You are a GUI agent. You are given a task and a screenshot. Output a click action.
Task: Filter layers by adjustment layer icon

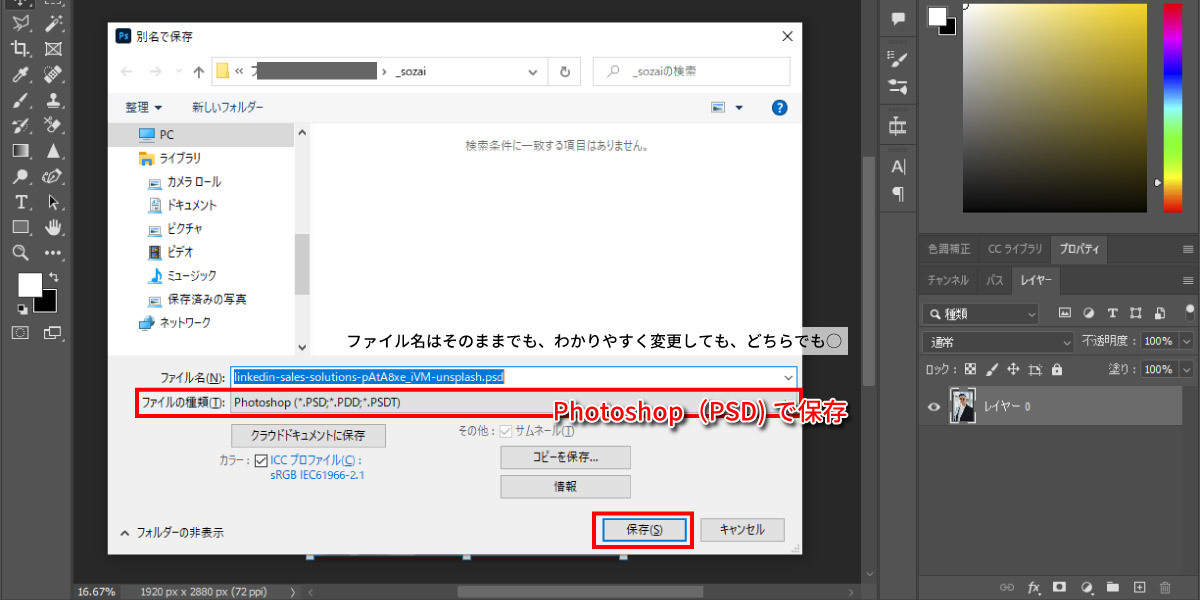pyautogui.click(x=1089, y=313)
